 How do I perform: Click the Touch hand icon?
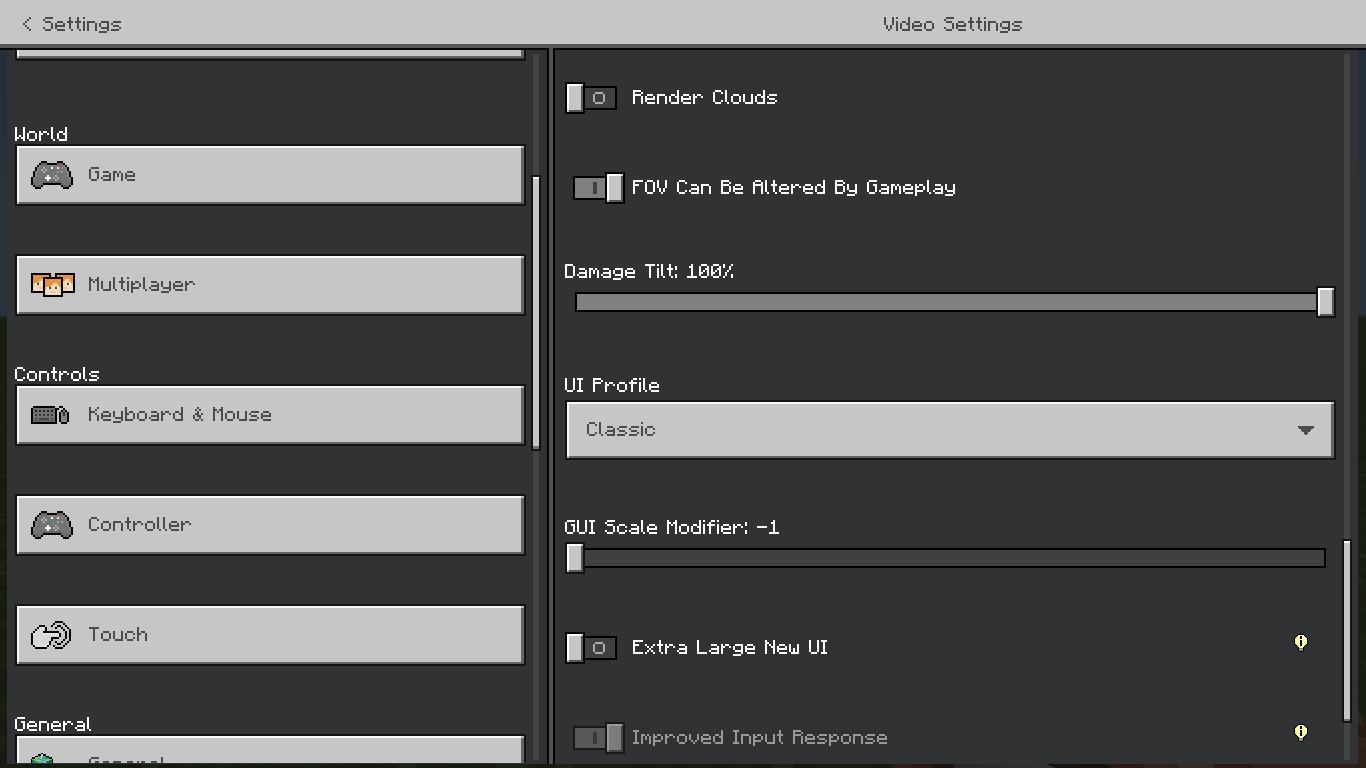click(51, 635)
